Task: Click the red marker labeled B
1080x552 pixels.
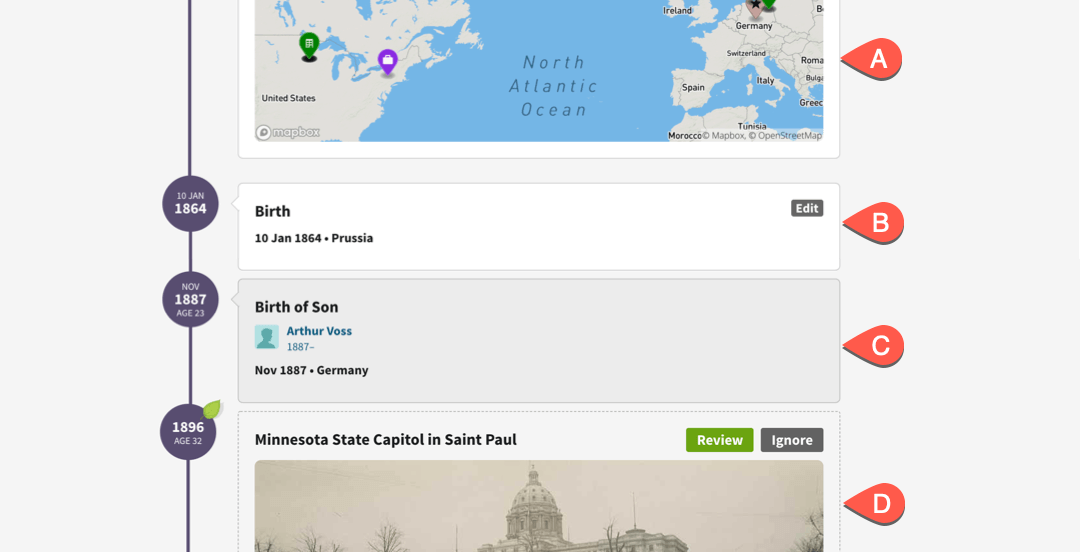Action: click(x=876, y=223)
